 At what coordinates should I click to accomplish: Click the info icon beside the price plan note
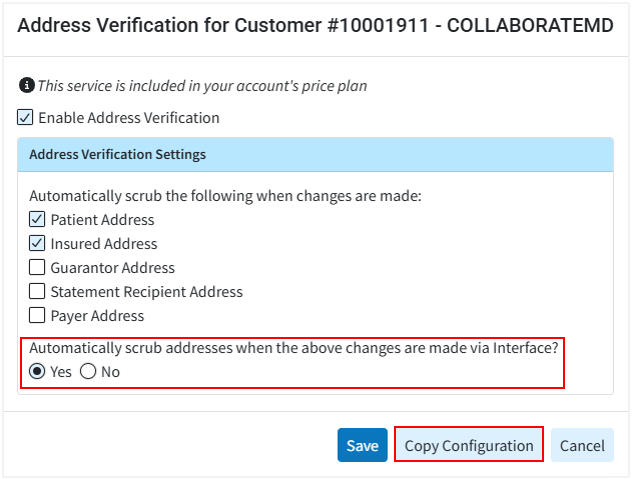pyautogui.click(x=26, y=86)
